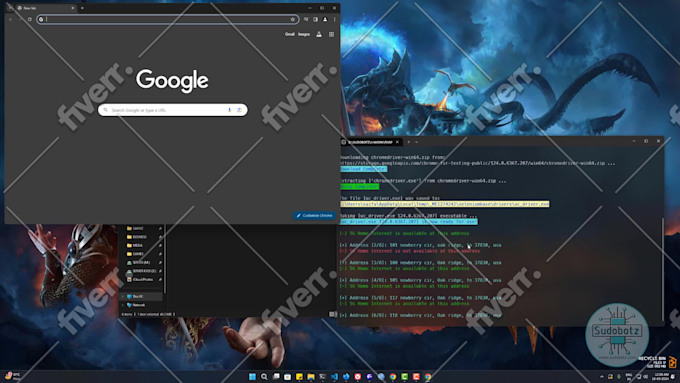Click the Google search box
The width and height of the screenshot is (680, 383).
point(173,110)
